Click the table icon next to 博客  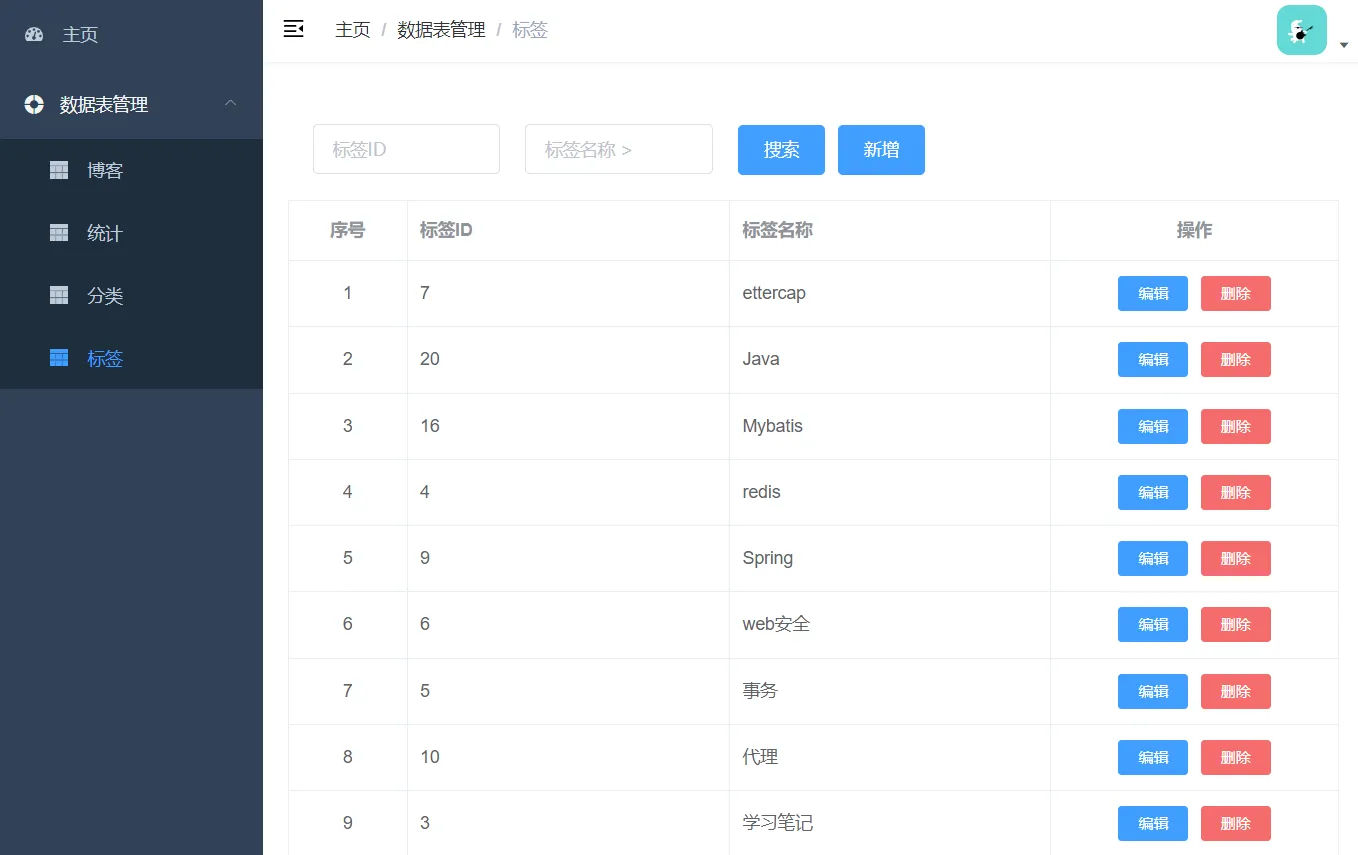click(x=59, y=170)
